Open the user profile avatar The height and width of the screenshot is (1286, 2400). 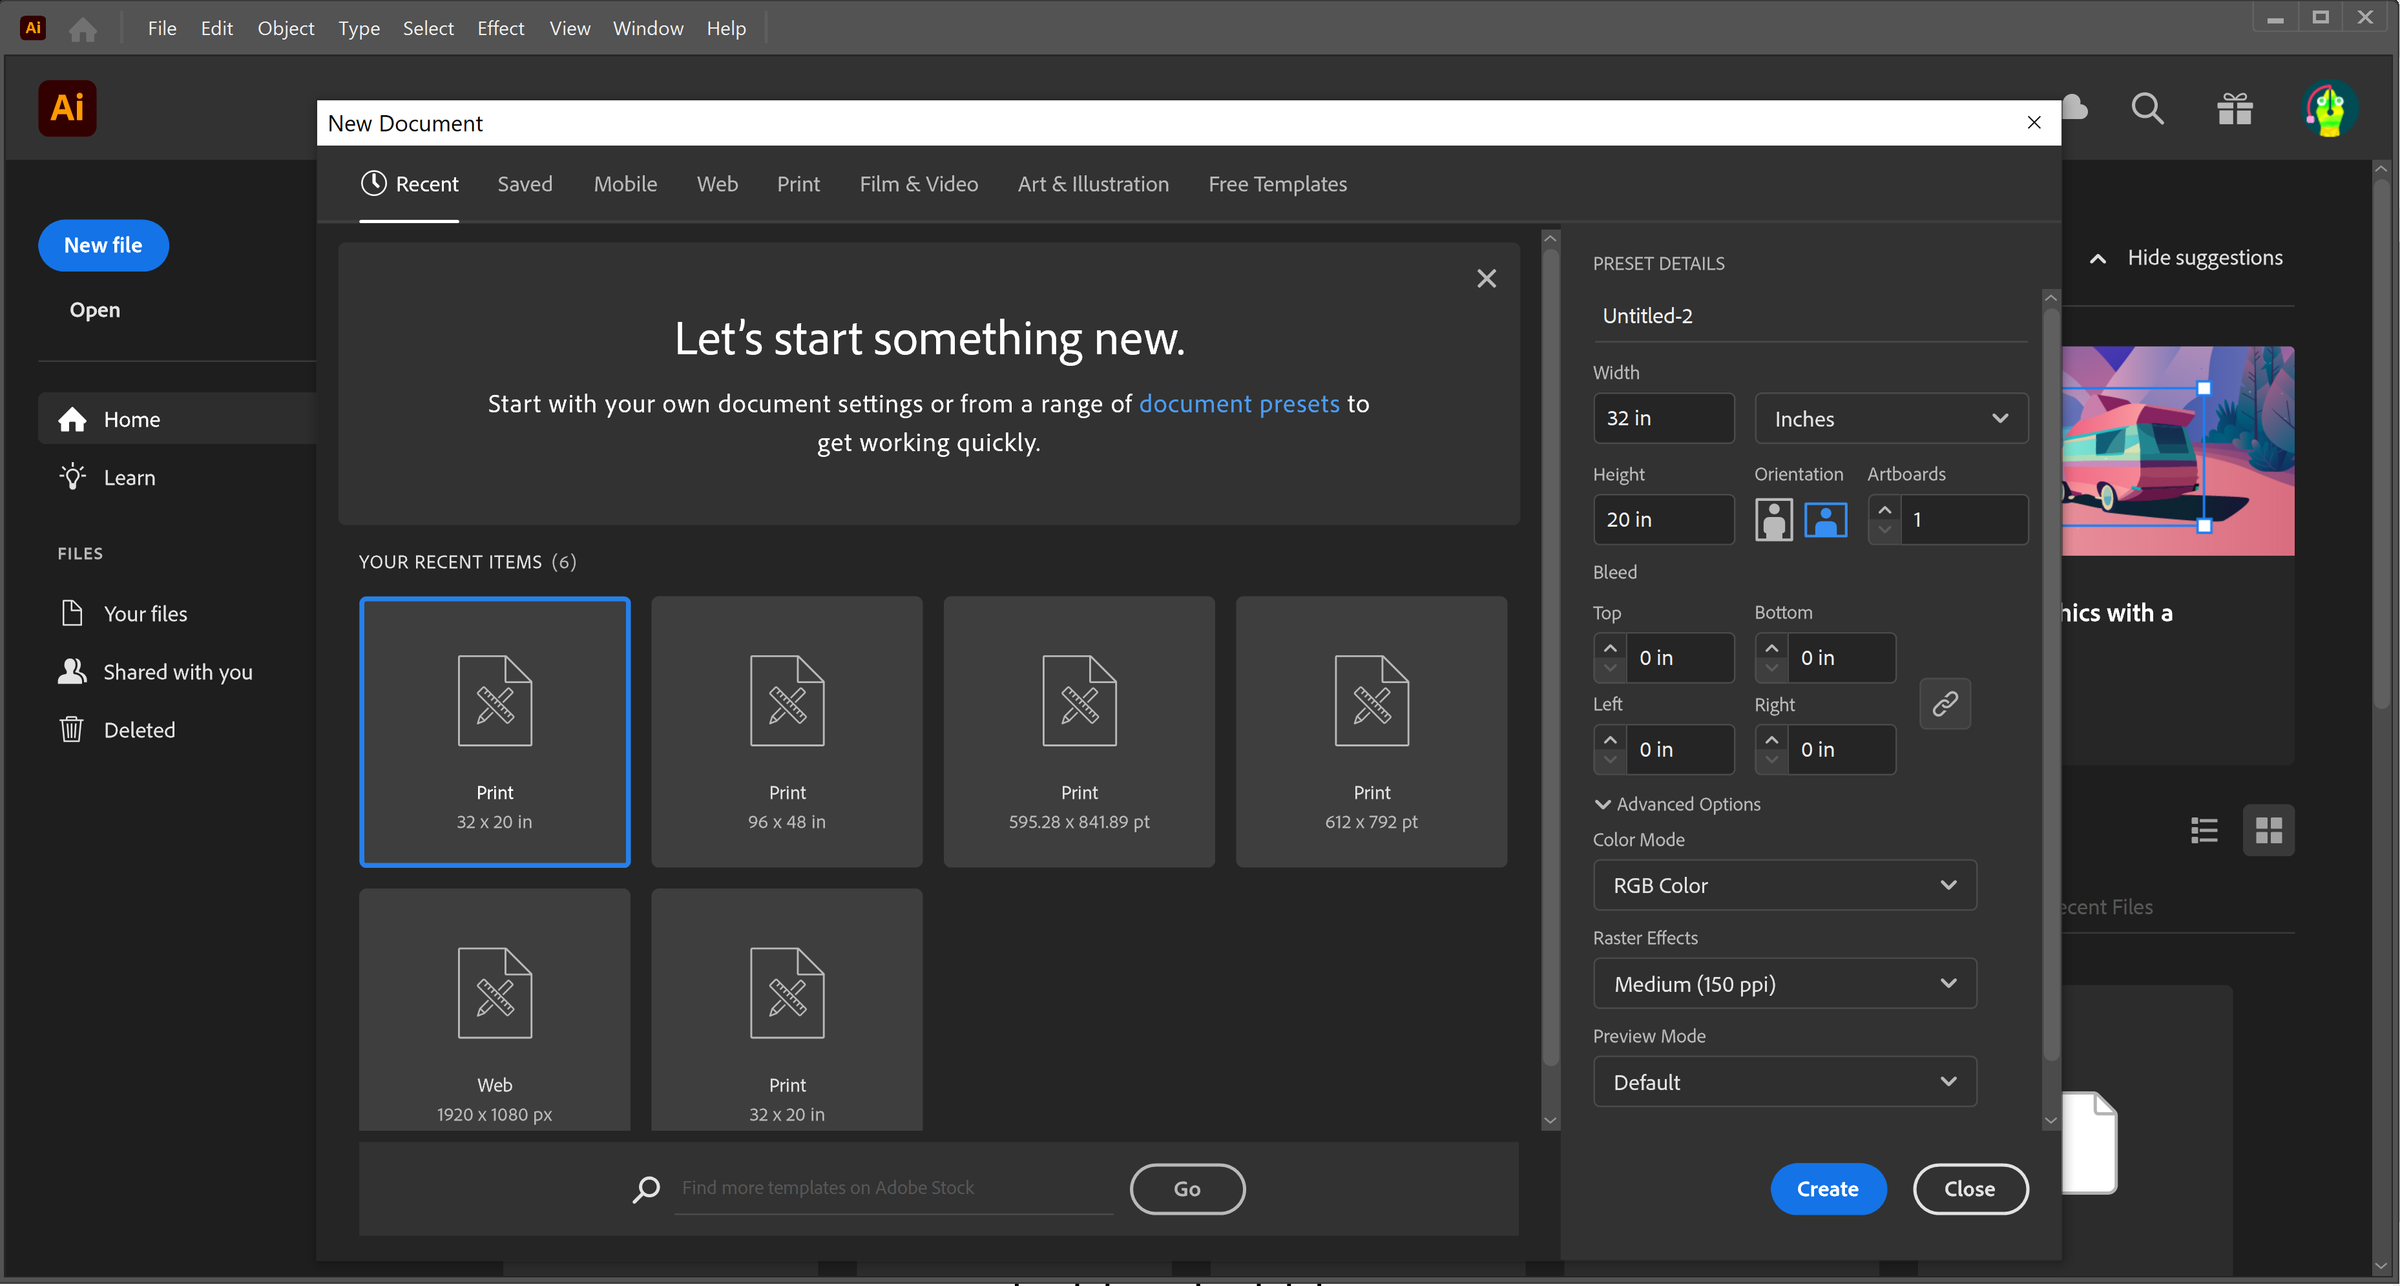point(2329,108)
